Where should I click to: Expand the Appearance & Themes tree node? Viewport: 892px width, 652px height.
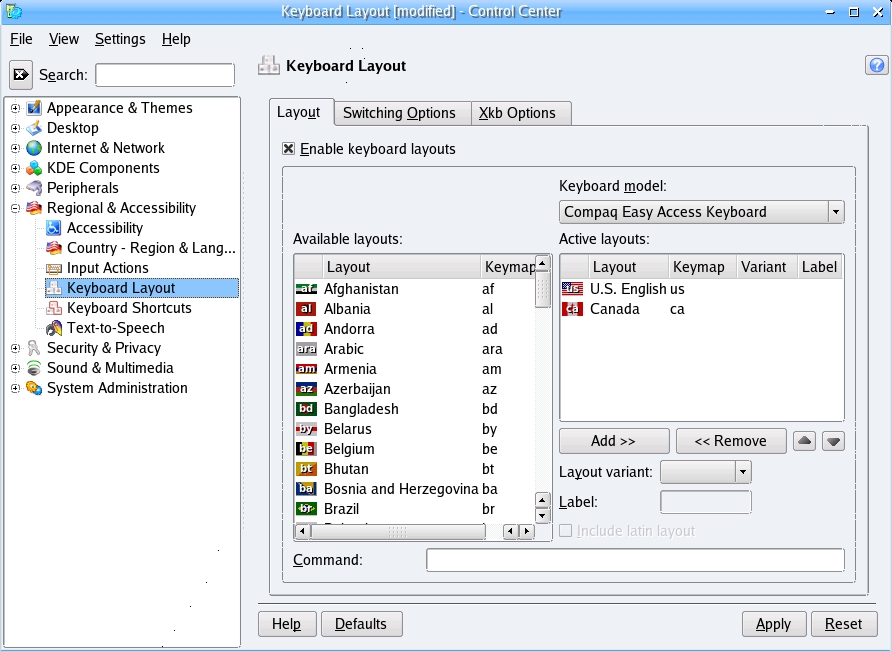pyautogui.click(x=15, y=108)
